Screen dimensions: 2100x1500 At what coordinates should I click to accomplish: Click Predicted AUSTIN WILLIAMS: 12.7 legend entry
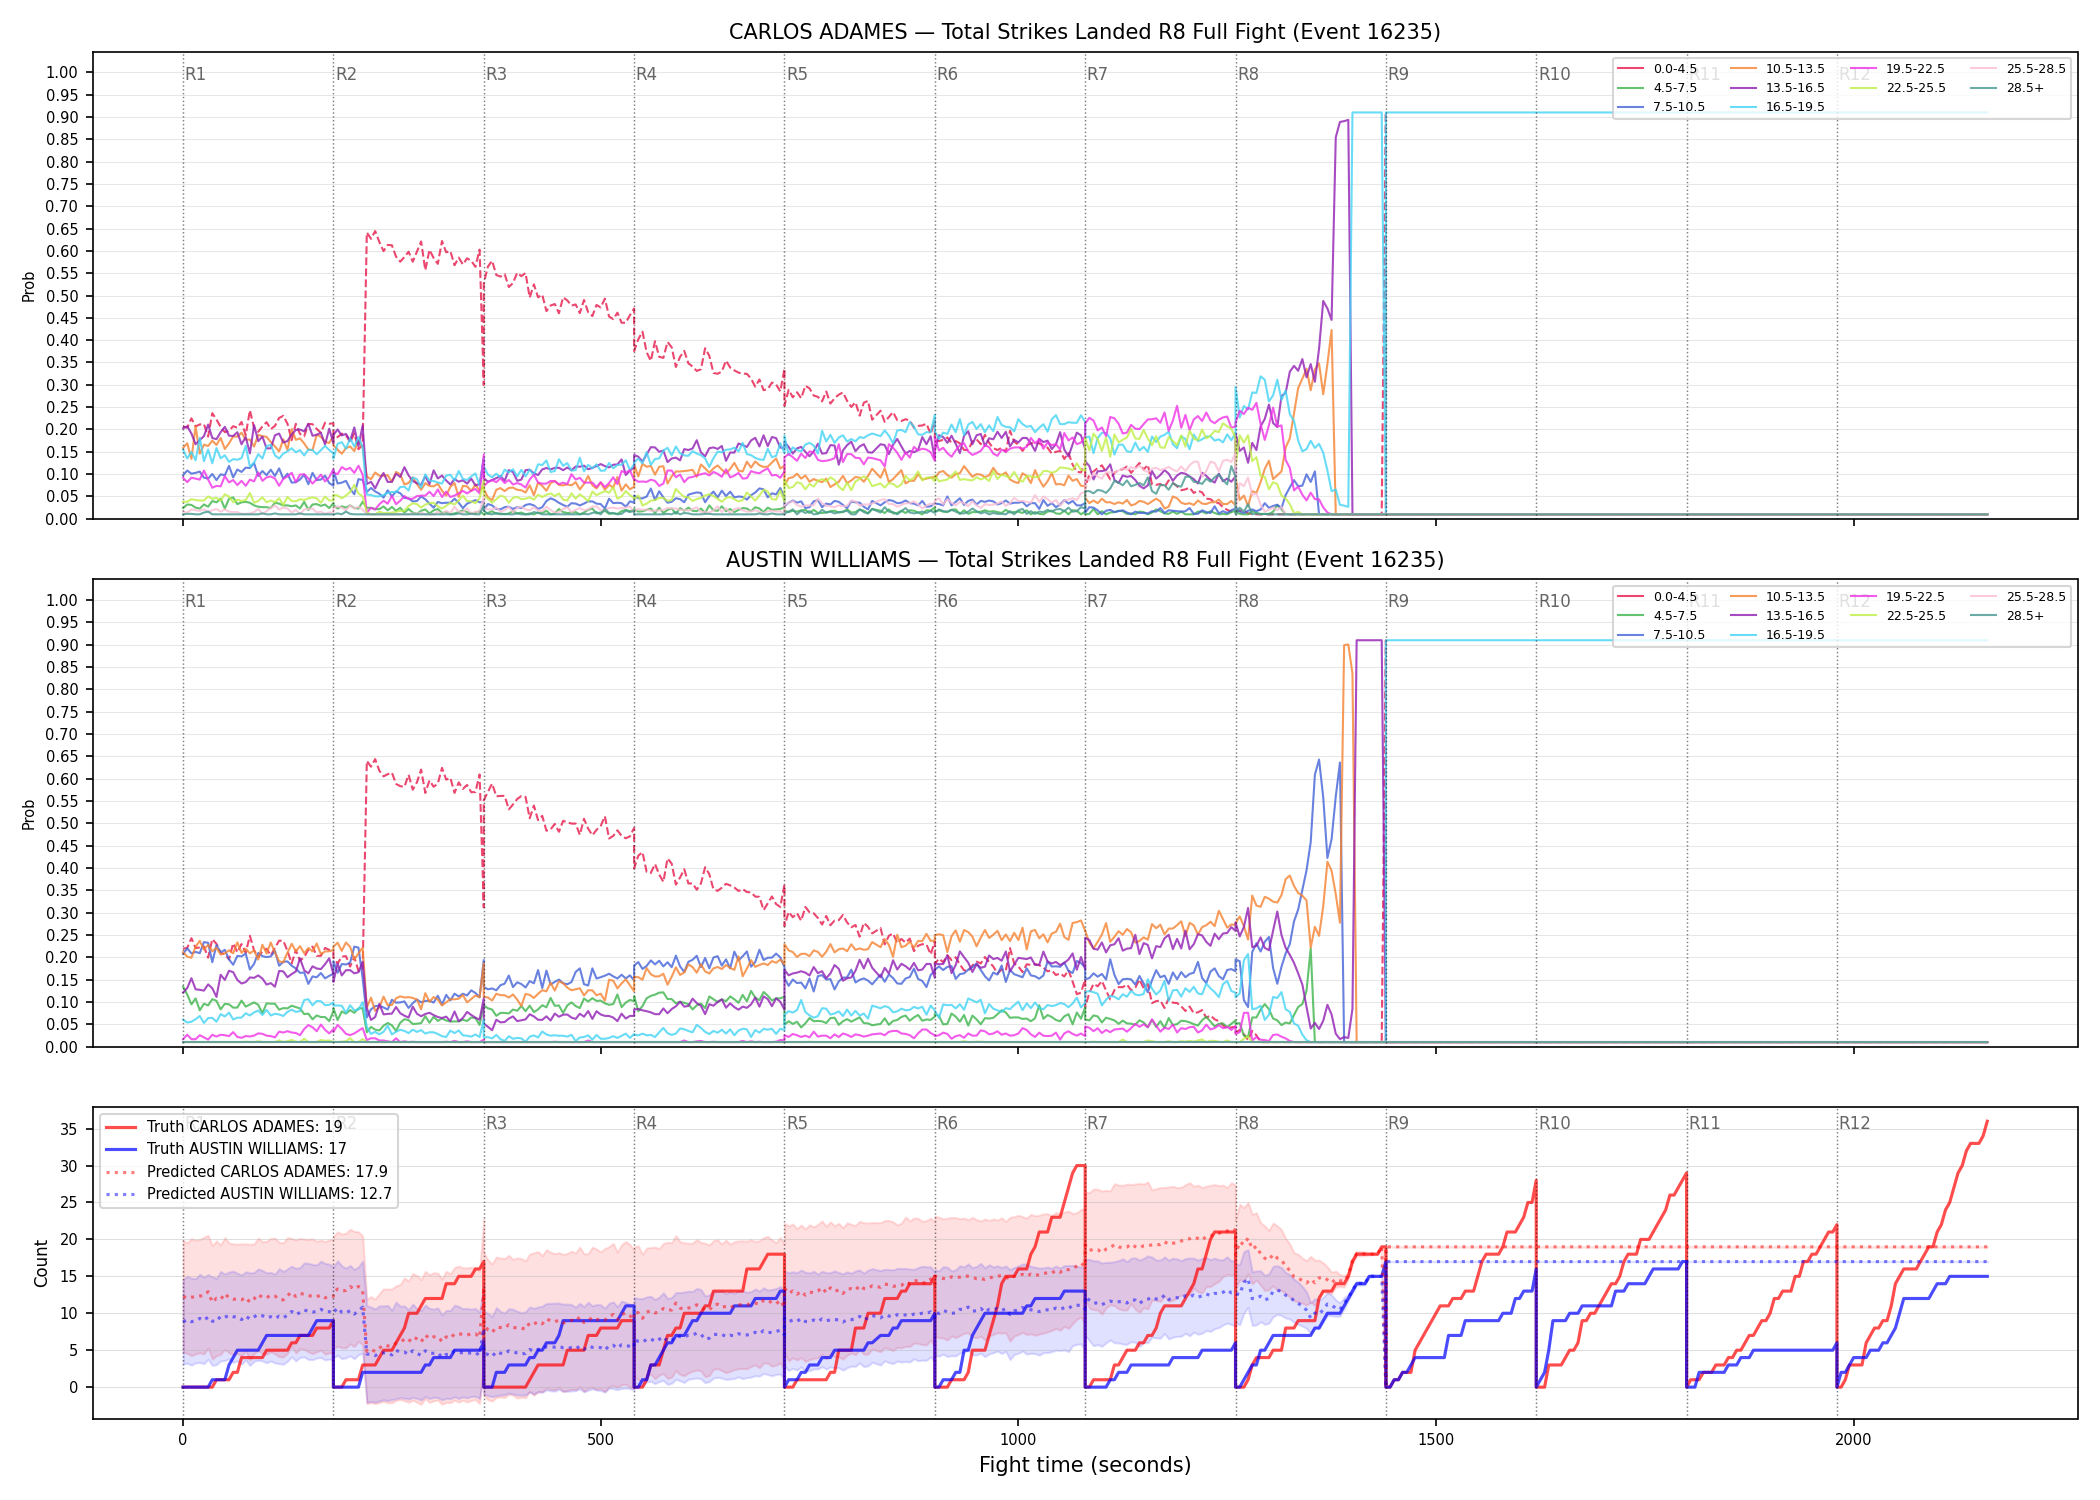[248, 1194]
